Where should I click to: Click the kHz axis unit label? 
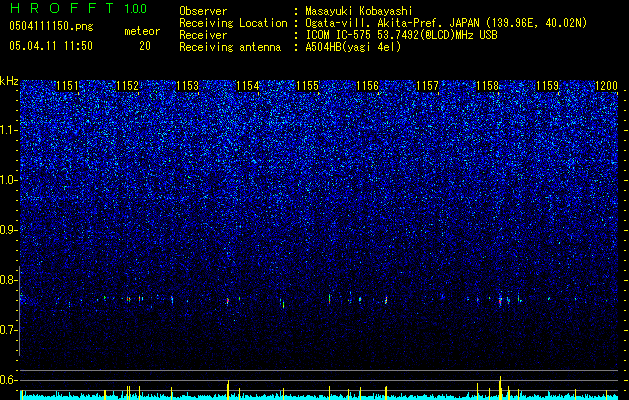9,81
